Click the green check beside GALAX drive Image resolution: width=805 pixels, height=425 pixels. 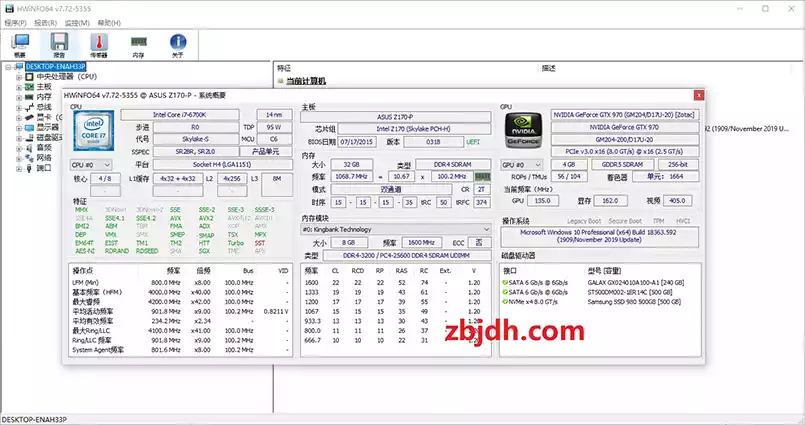tap(505, 283)
